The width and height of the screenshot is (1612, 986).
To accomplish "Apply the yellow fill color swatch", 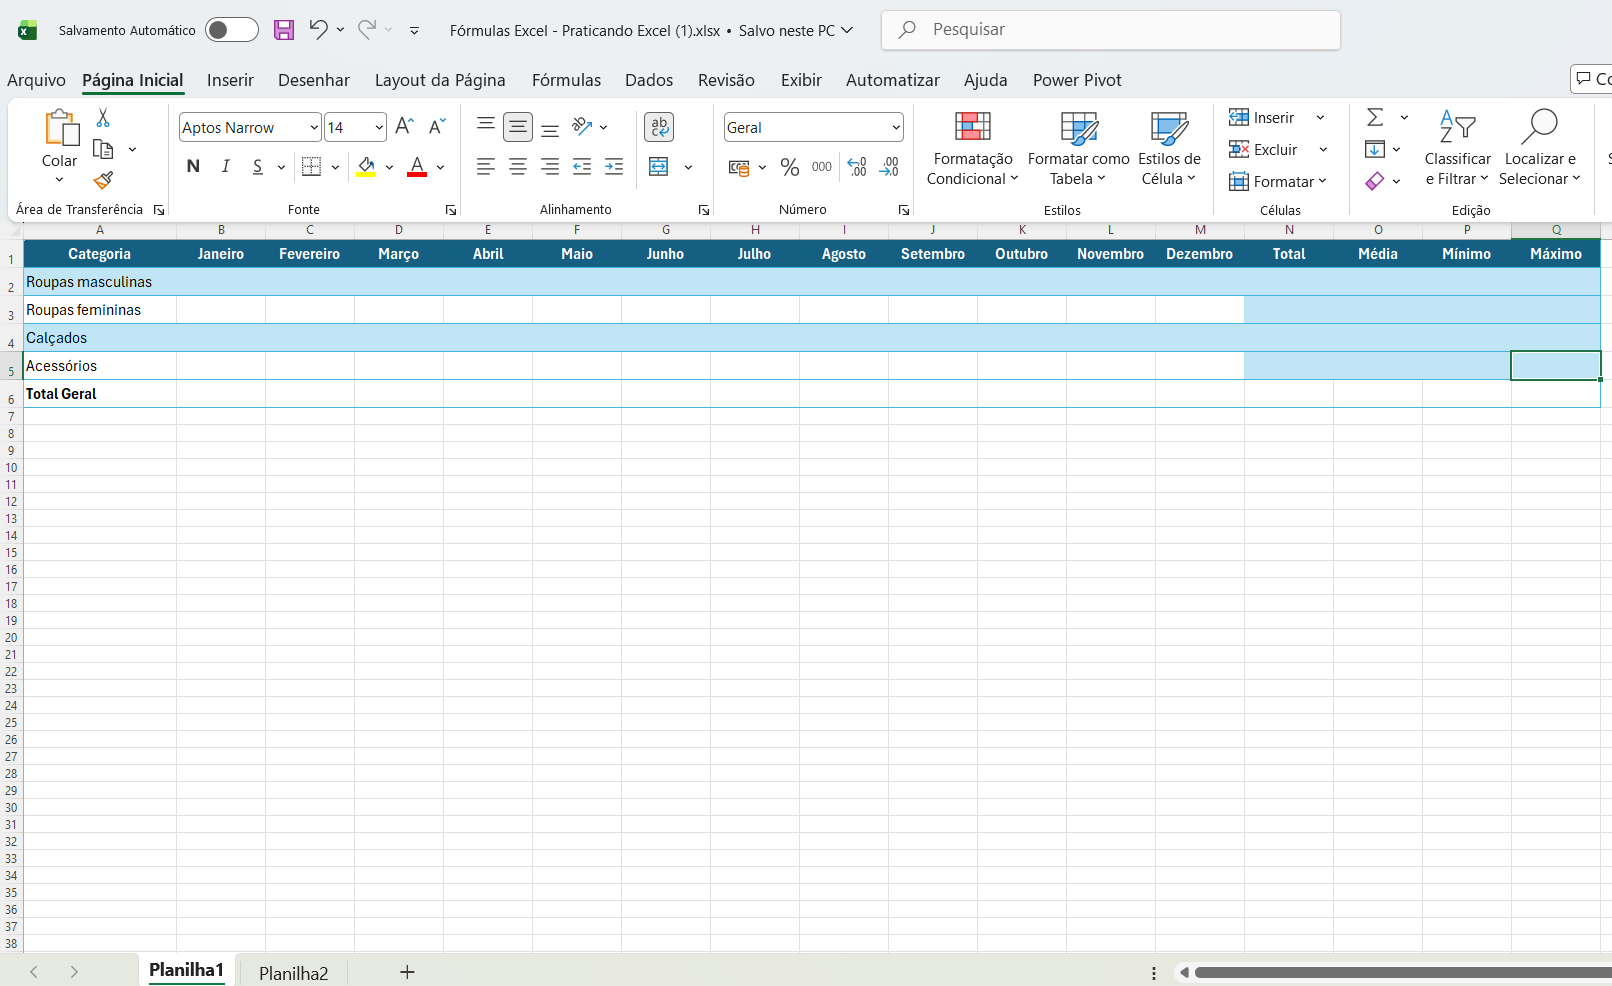I will tap(366, 167).
